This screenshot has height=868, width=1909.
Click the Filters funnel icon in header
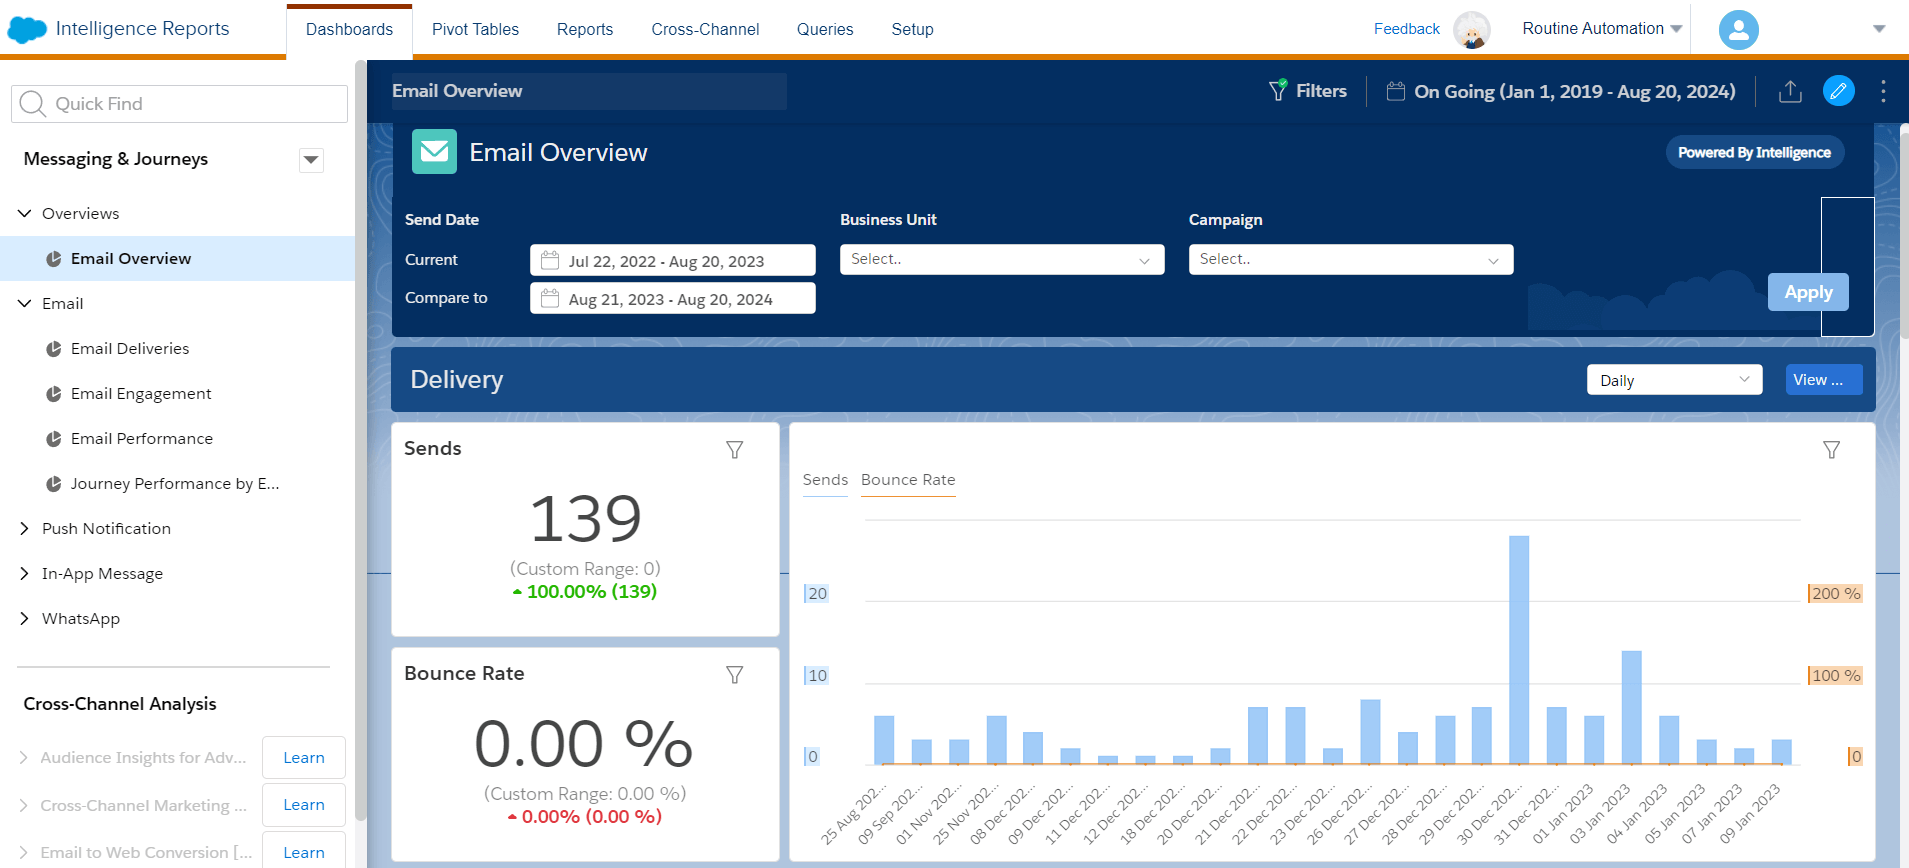coord(1277,91)
